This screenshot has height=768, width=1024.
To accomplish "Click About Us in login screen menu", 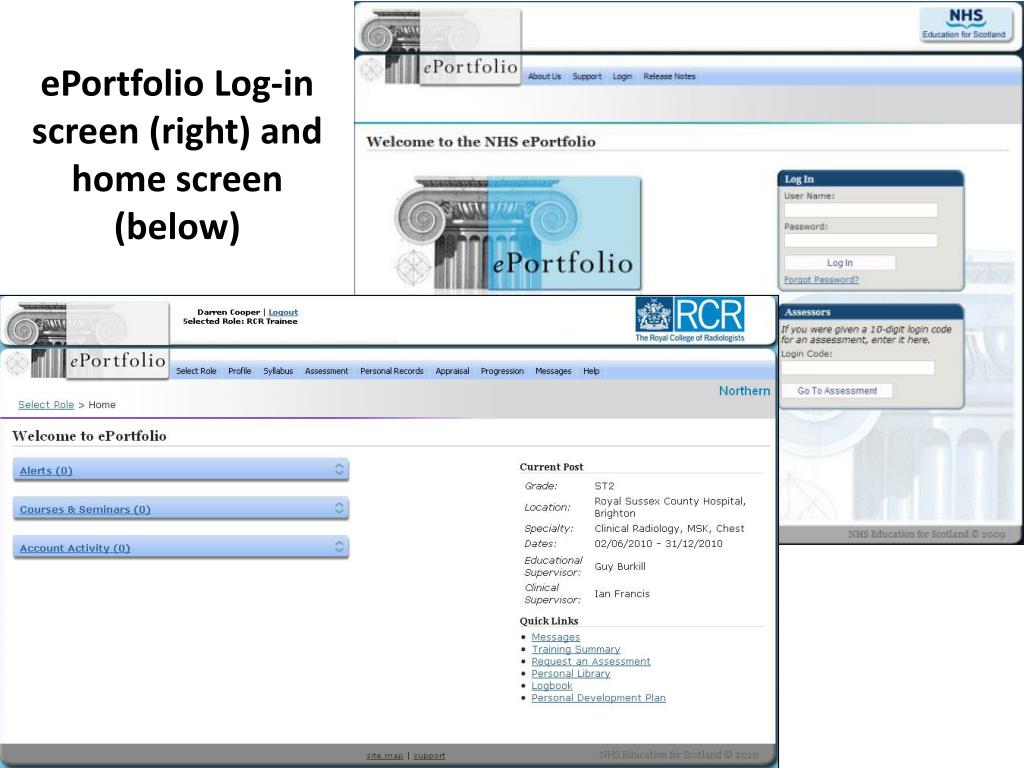I will pos(545,76).
